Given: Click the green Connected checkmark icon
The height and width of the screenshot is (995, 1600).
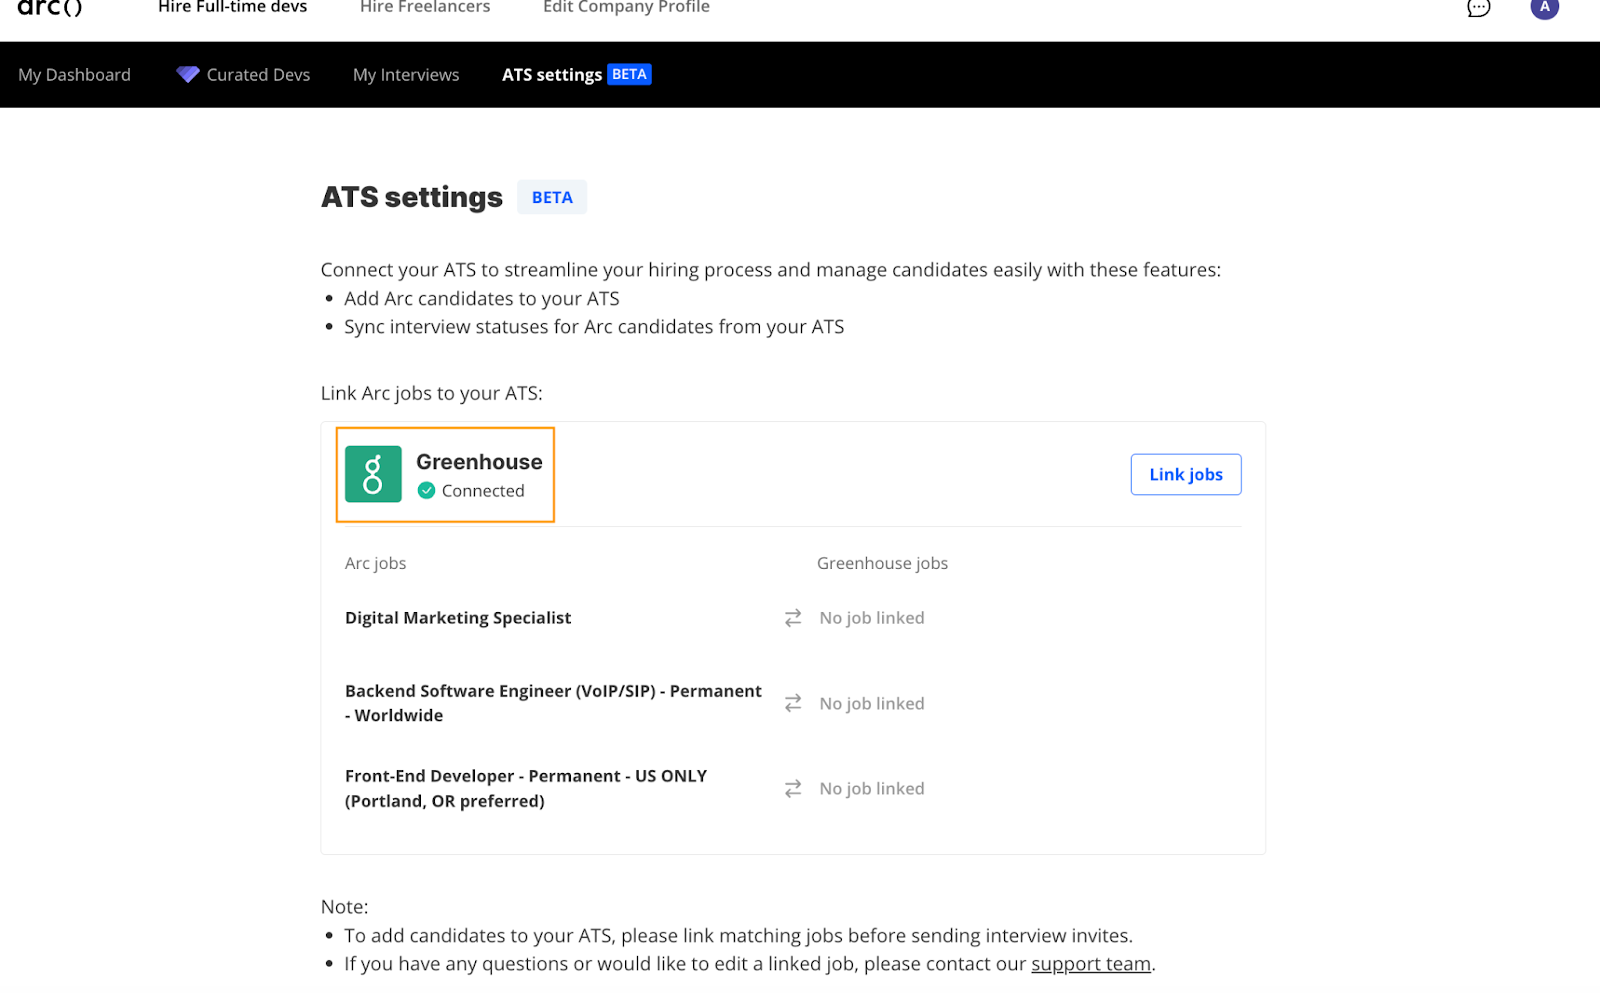Looking at the screenshot, I should pos(426,490).
